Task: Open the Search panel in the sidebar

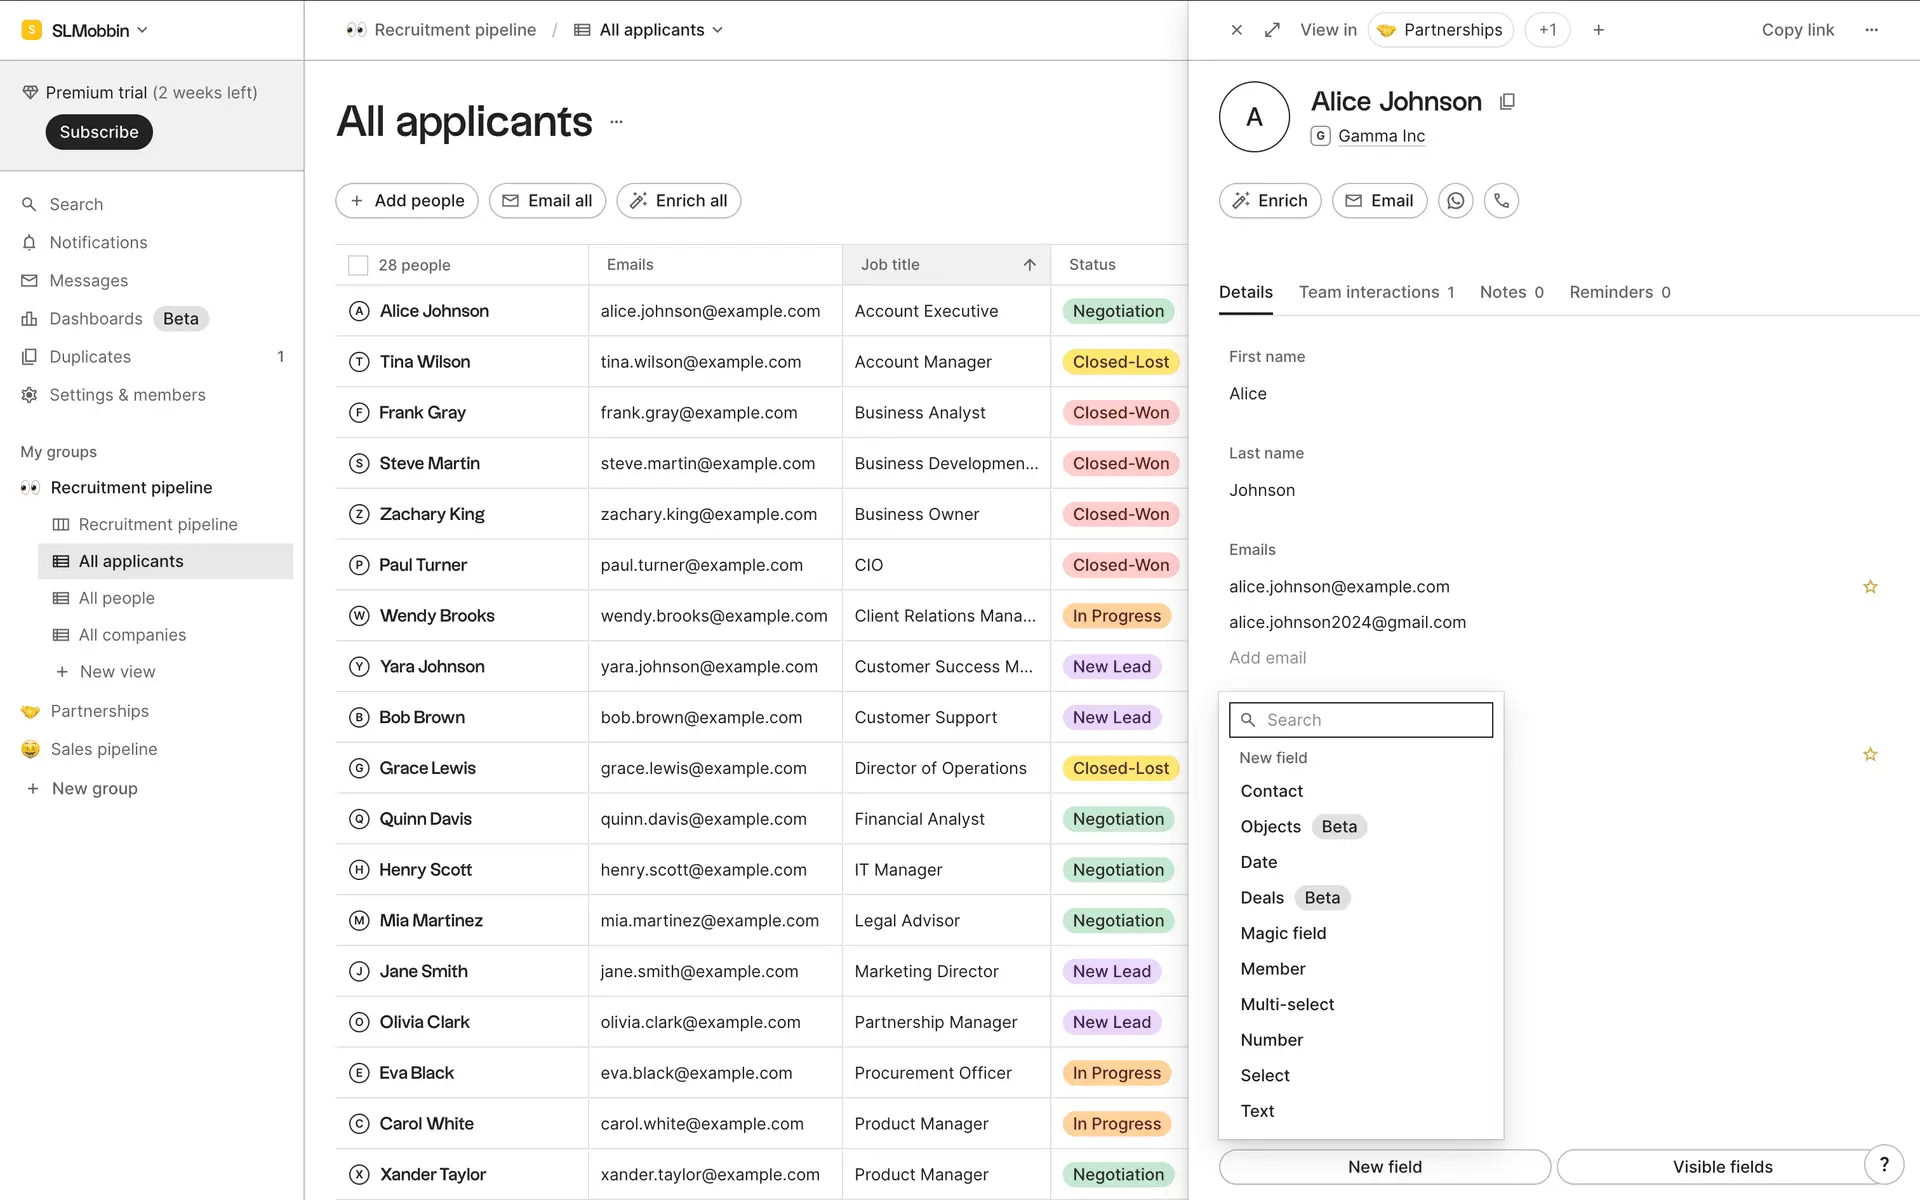Action: 76,204
